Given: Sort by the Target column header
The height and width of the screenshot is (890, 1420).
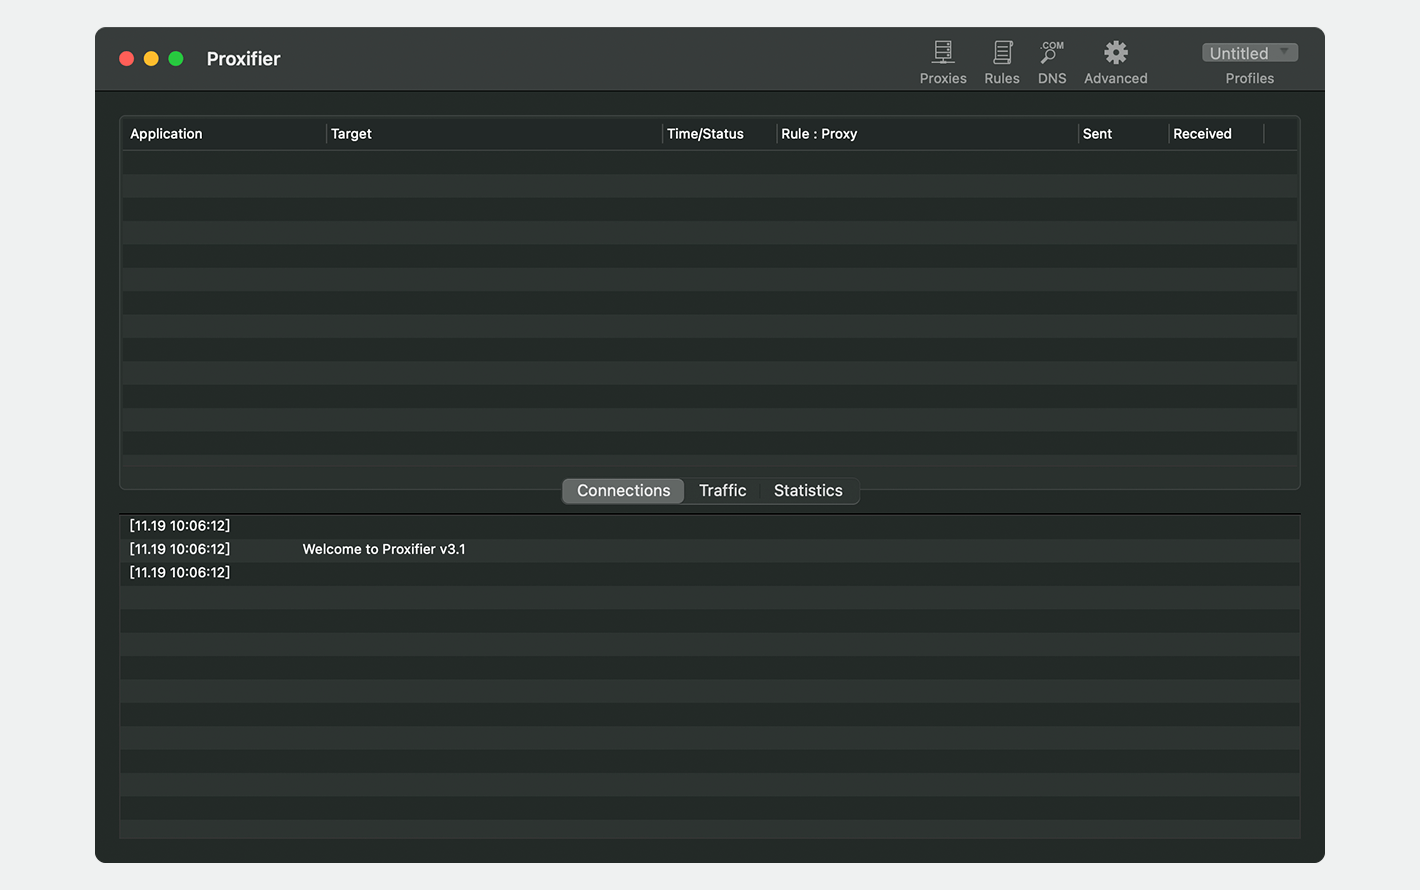Looking at the screenshot, I should click(494, 134).
